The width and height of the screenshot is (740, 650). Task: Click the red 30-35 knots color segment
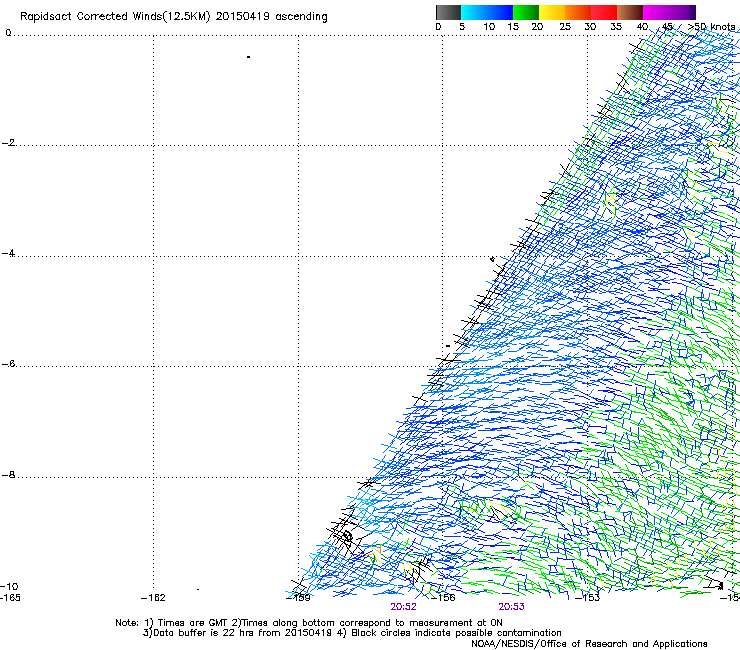coord(604,12)
